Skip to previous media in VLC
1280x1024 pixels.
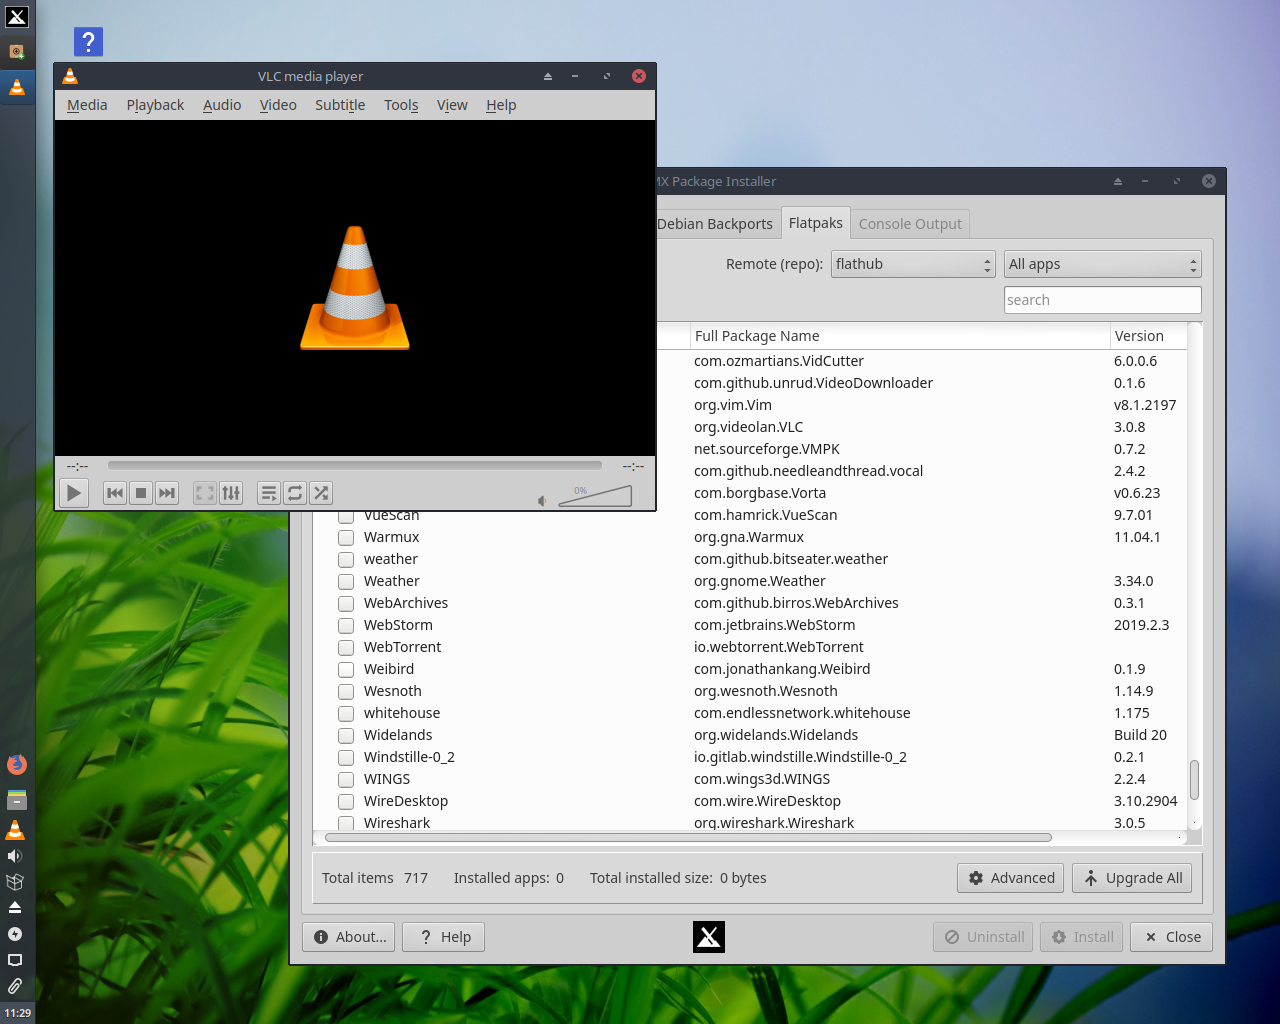pos(115,493)
